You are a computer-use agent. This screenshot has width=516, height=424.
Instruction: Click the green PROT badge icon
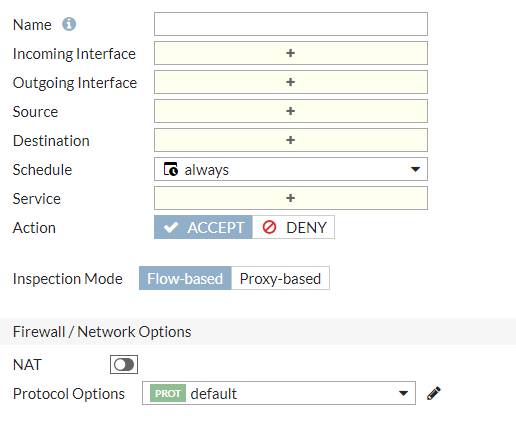[x=168, y=393]
